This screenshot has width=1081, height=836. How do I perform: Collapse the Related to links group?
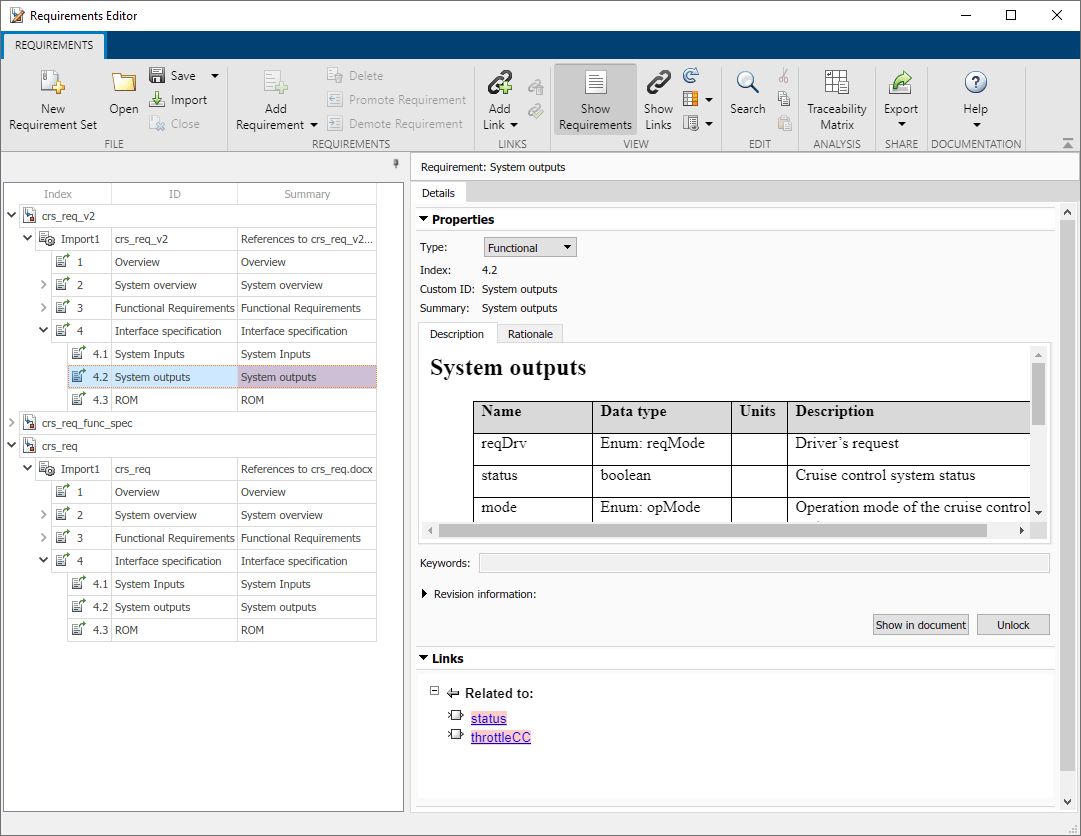(x=434, y=691)
